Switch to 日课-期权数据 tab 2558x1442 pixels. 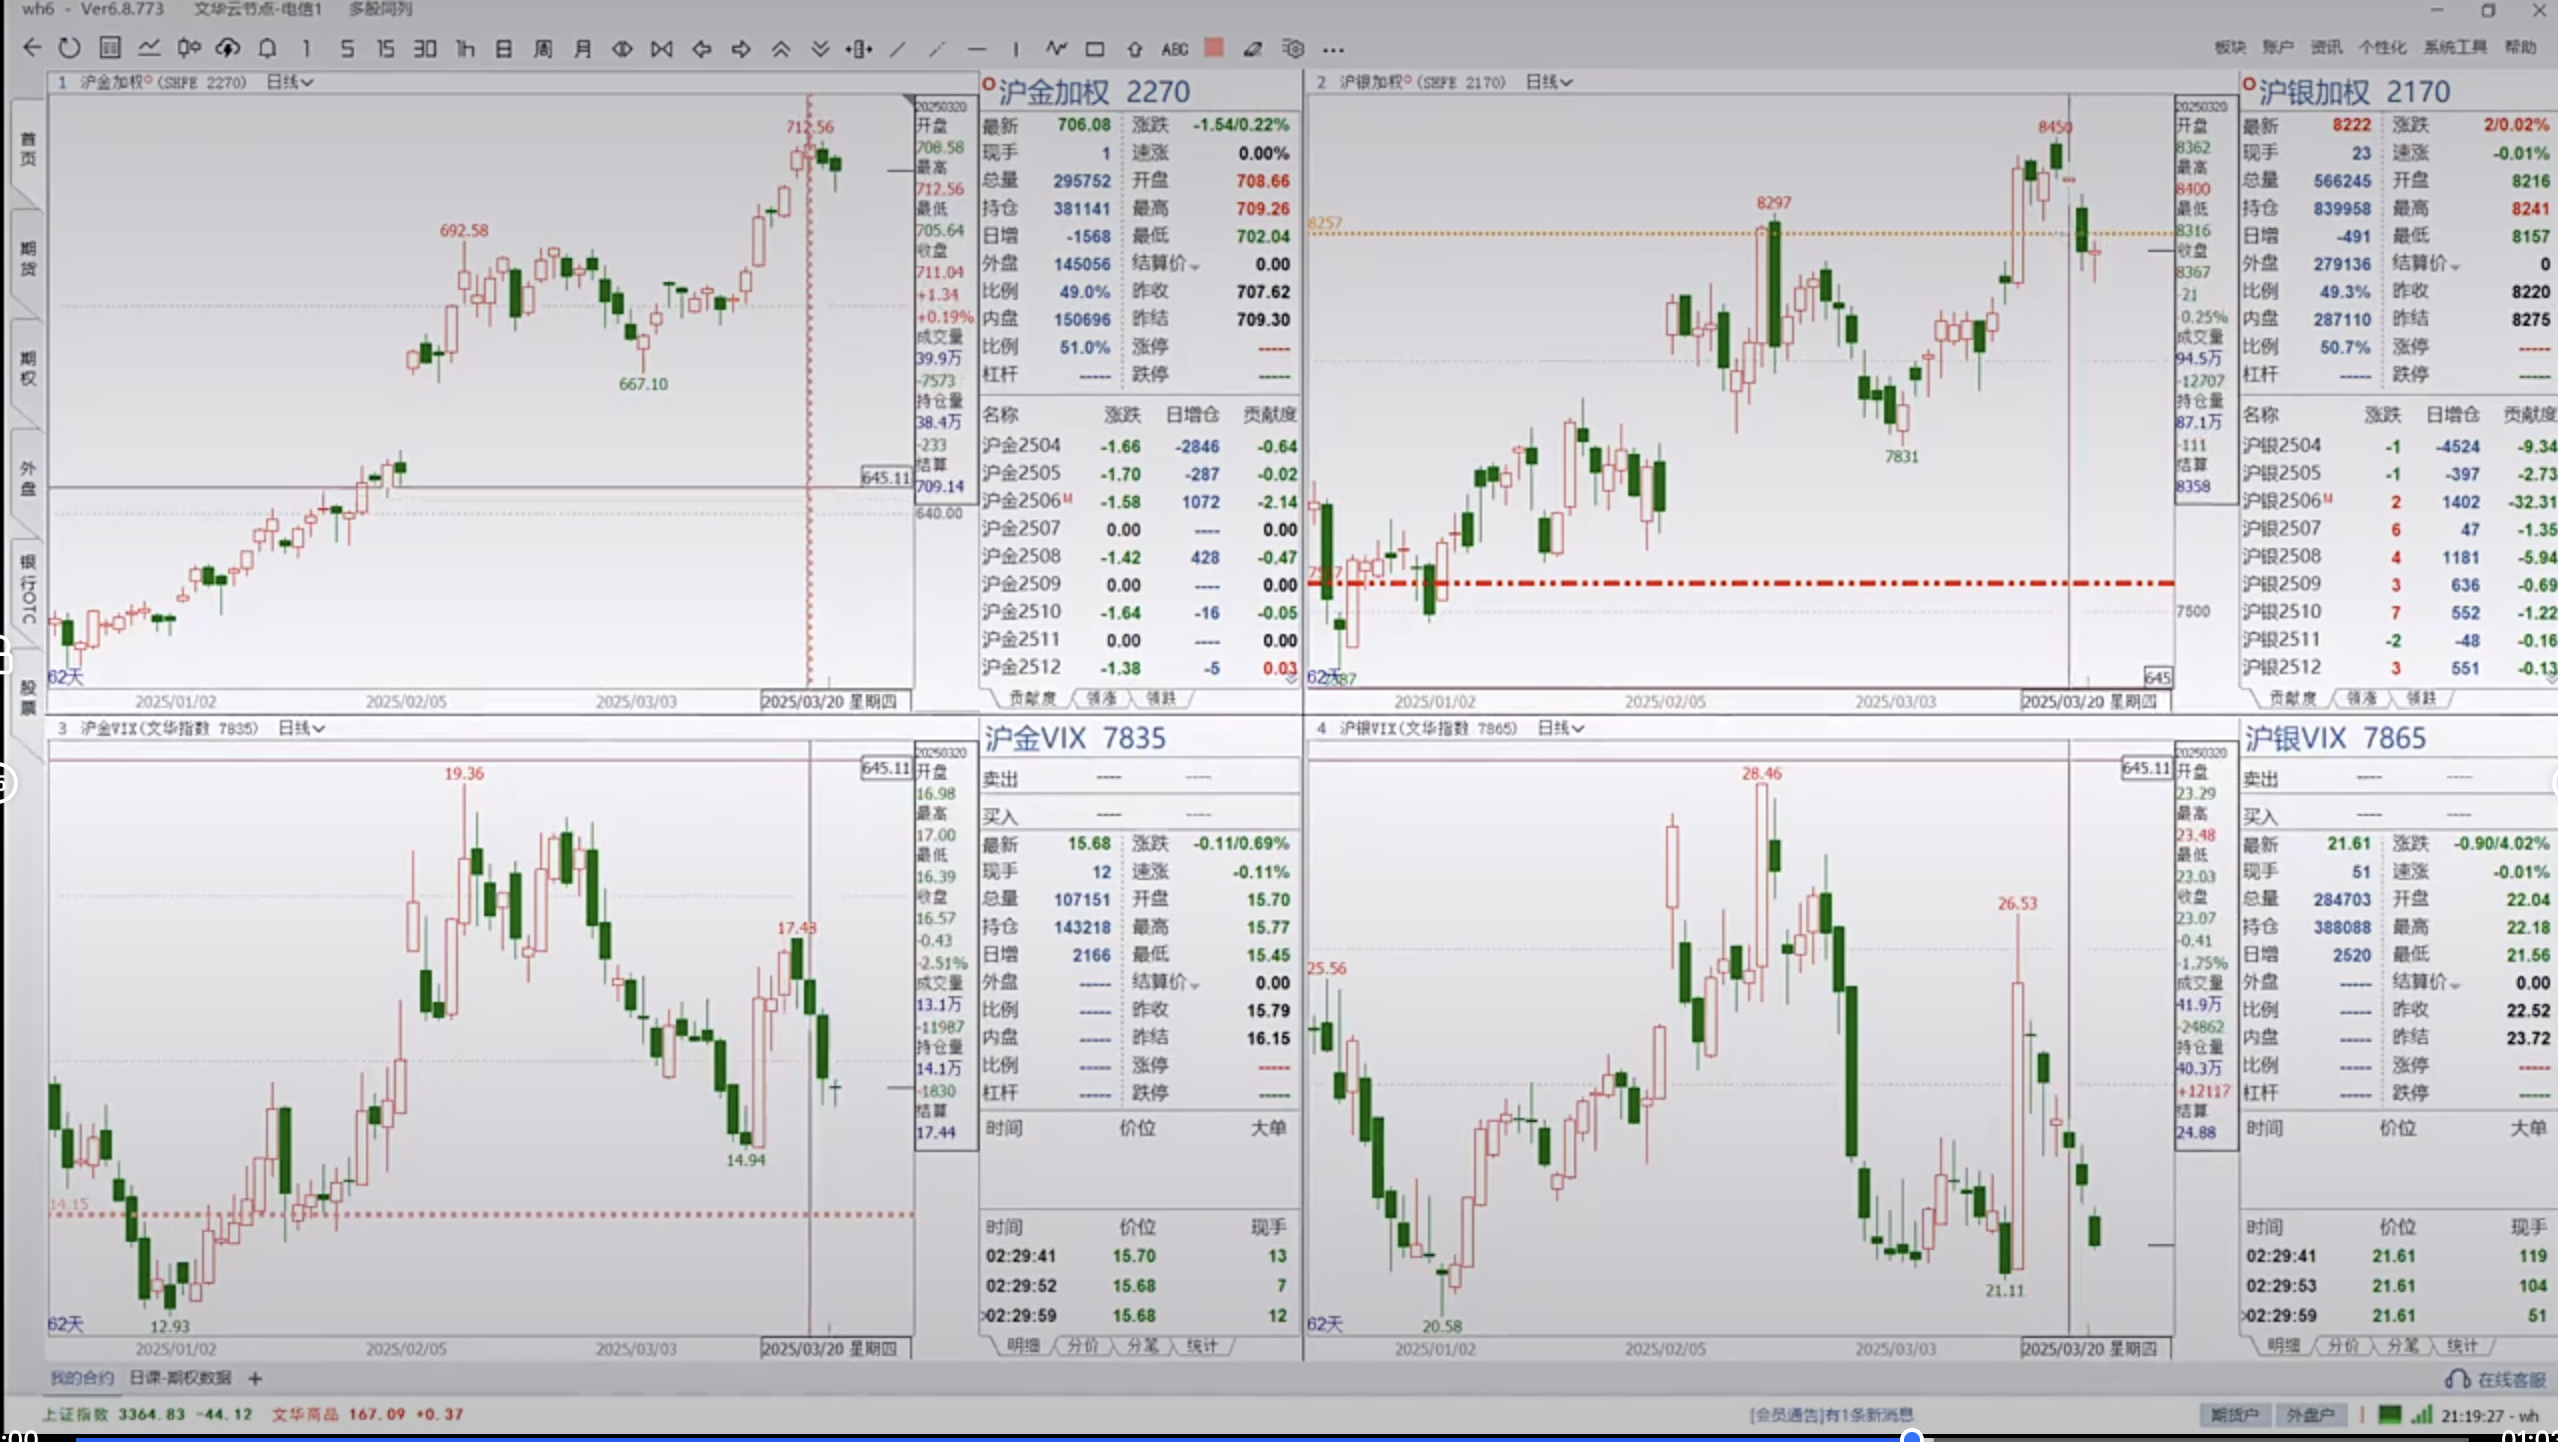[180, 1378]
